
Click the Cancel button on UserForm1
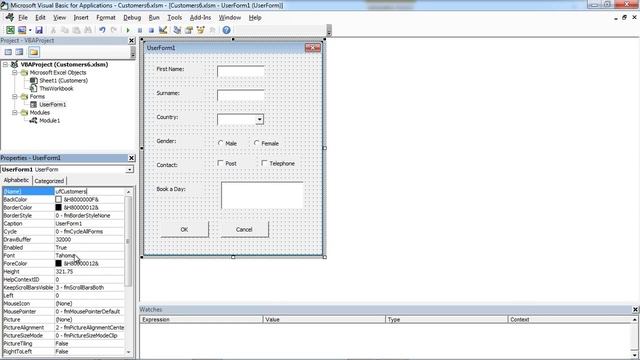coord(244,229)
